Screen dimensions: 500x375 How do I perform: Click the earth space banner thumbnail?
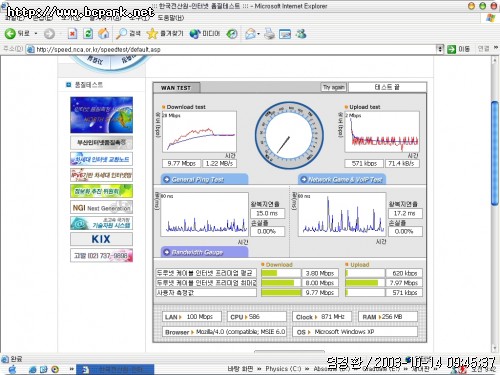101,115
